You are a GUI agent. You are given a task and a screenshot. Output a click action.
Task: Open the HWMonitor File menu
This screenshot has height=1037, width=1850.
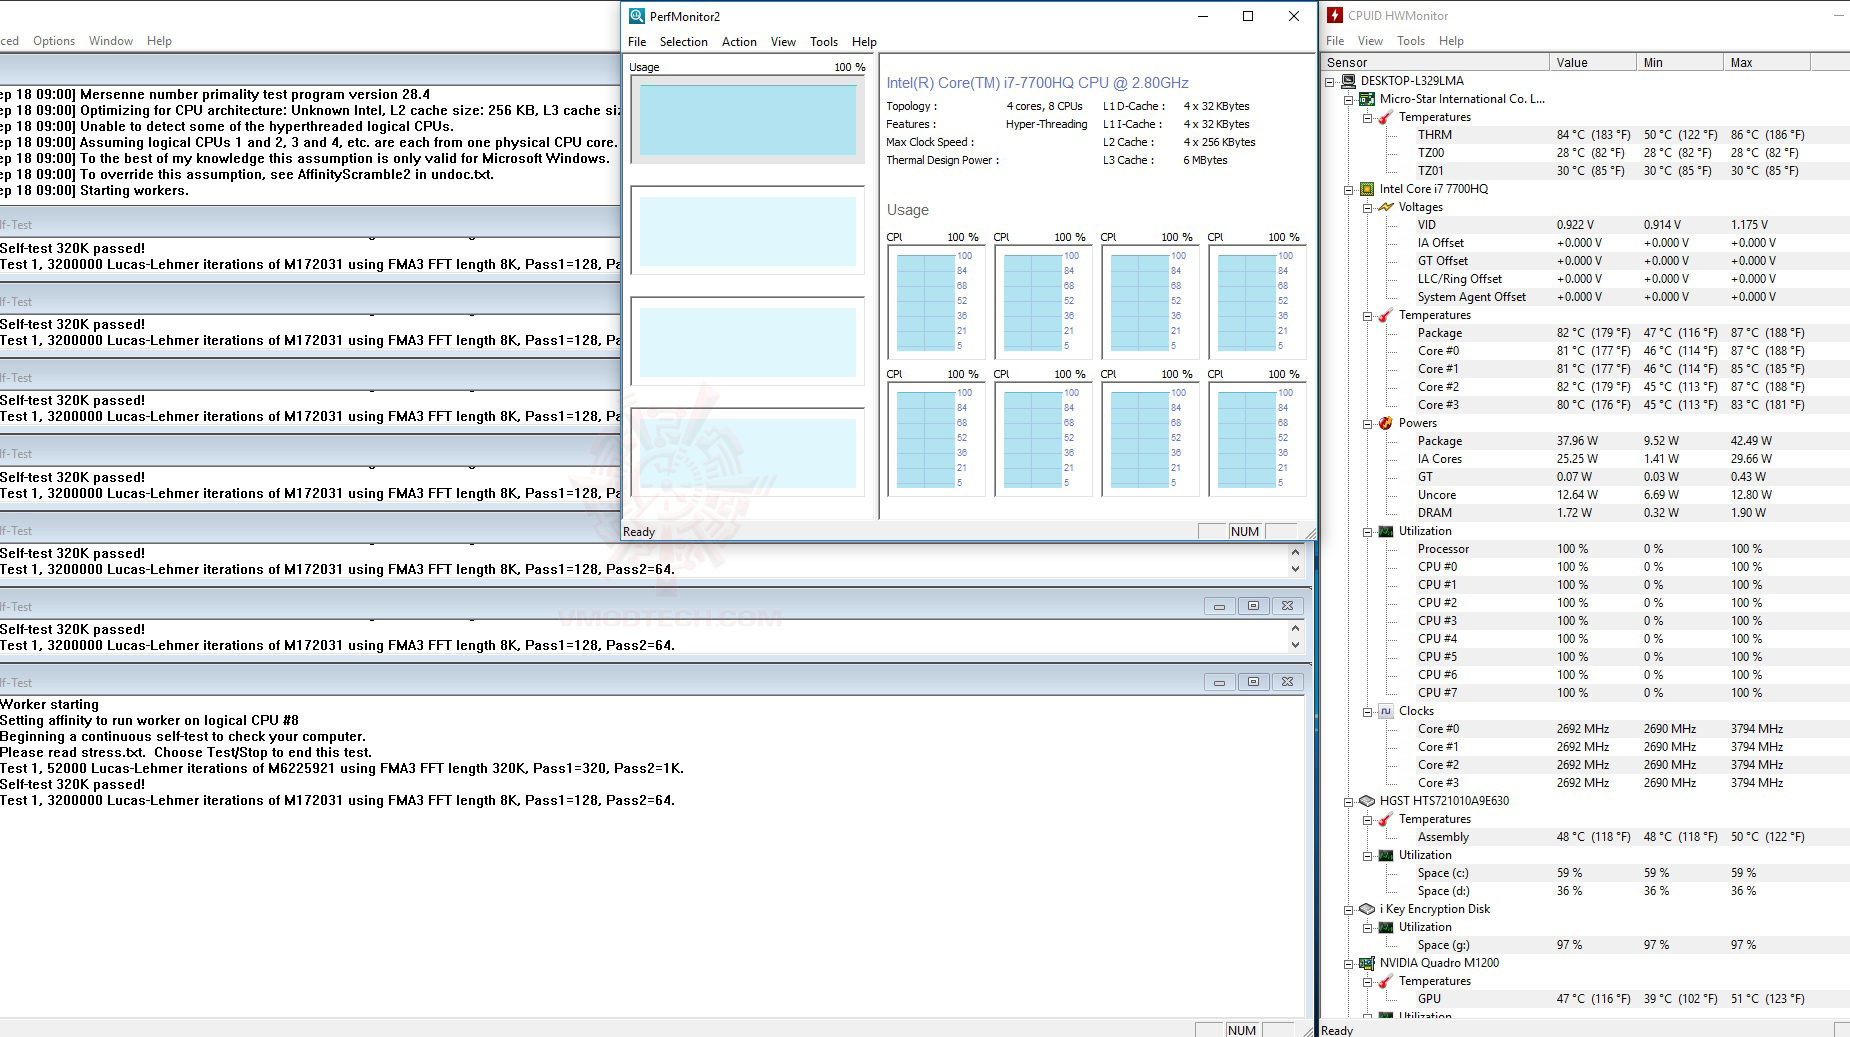pos(1335,41)
